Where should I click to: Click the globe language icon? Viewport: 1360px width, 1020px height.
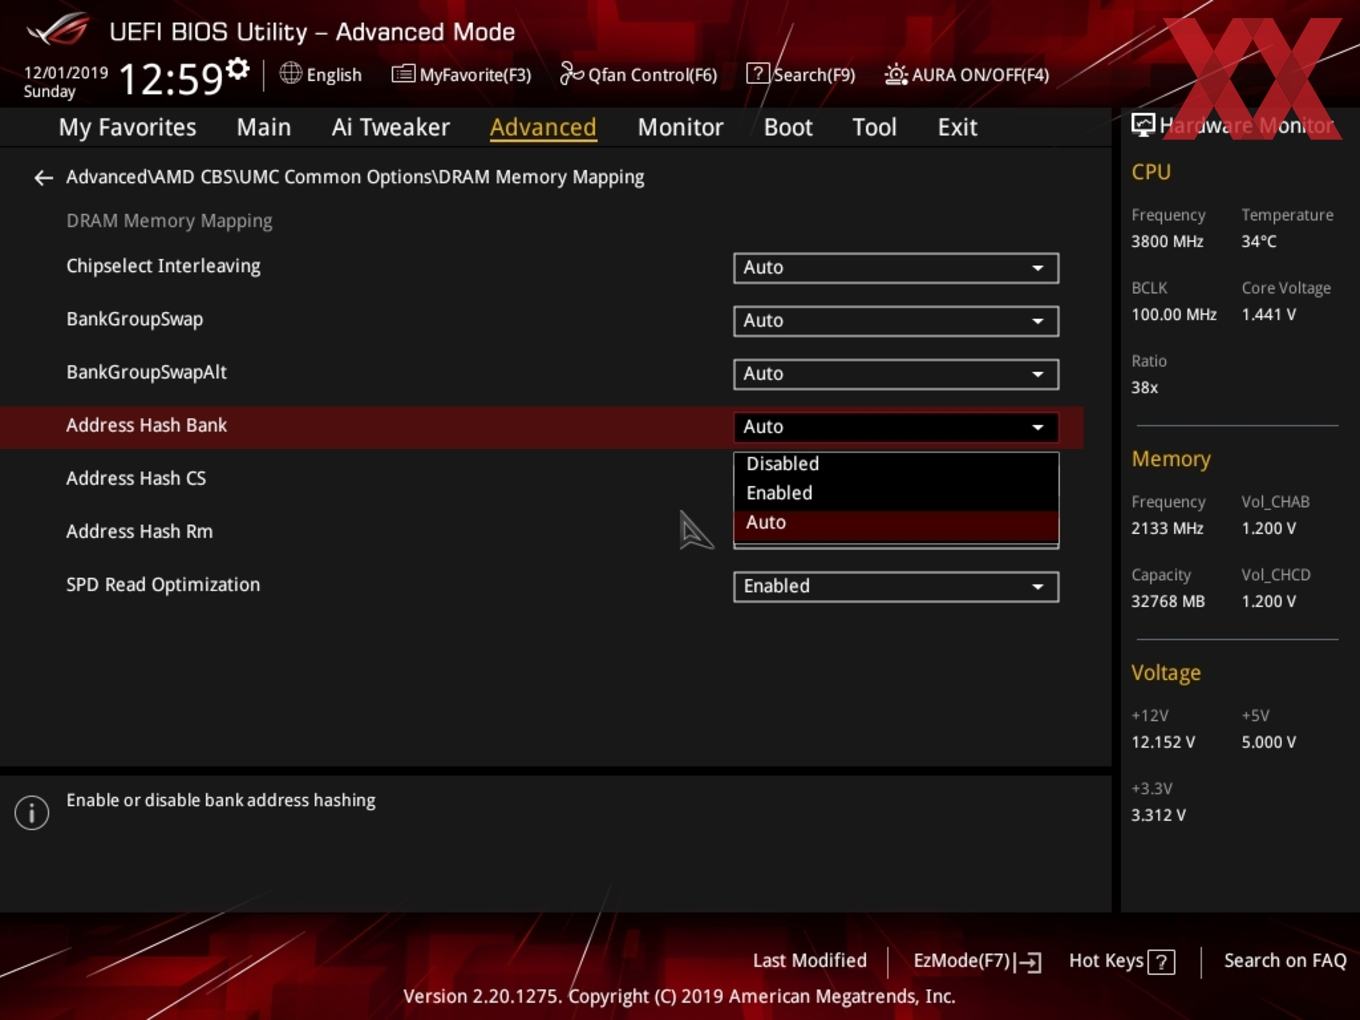290,73
